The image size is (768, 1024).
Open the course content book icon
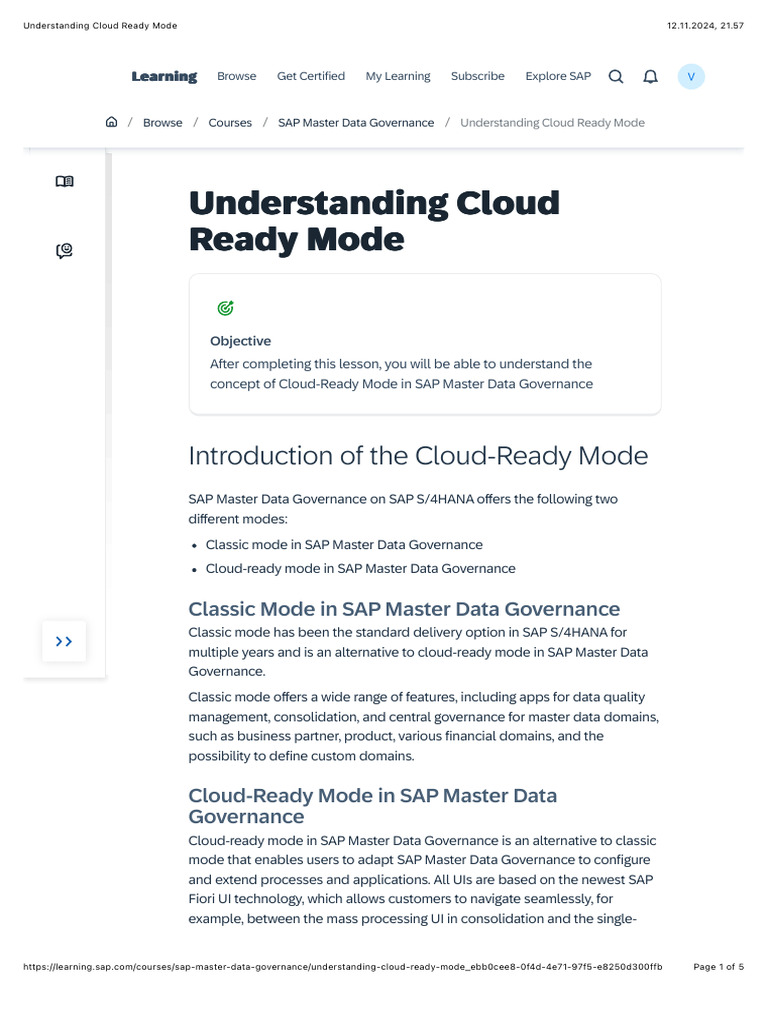[x=65, y=181]
